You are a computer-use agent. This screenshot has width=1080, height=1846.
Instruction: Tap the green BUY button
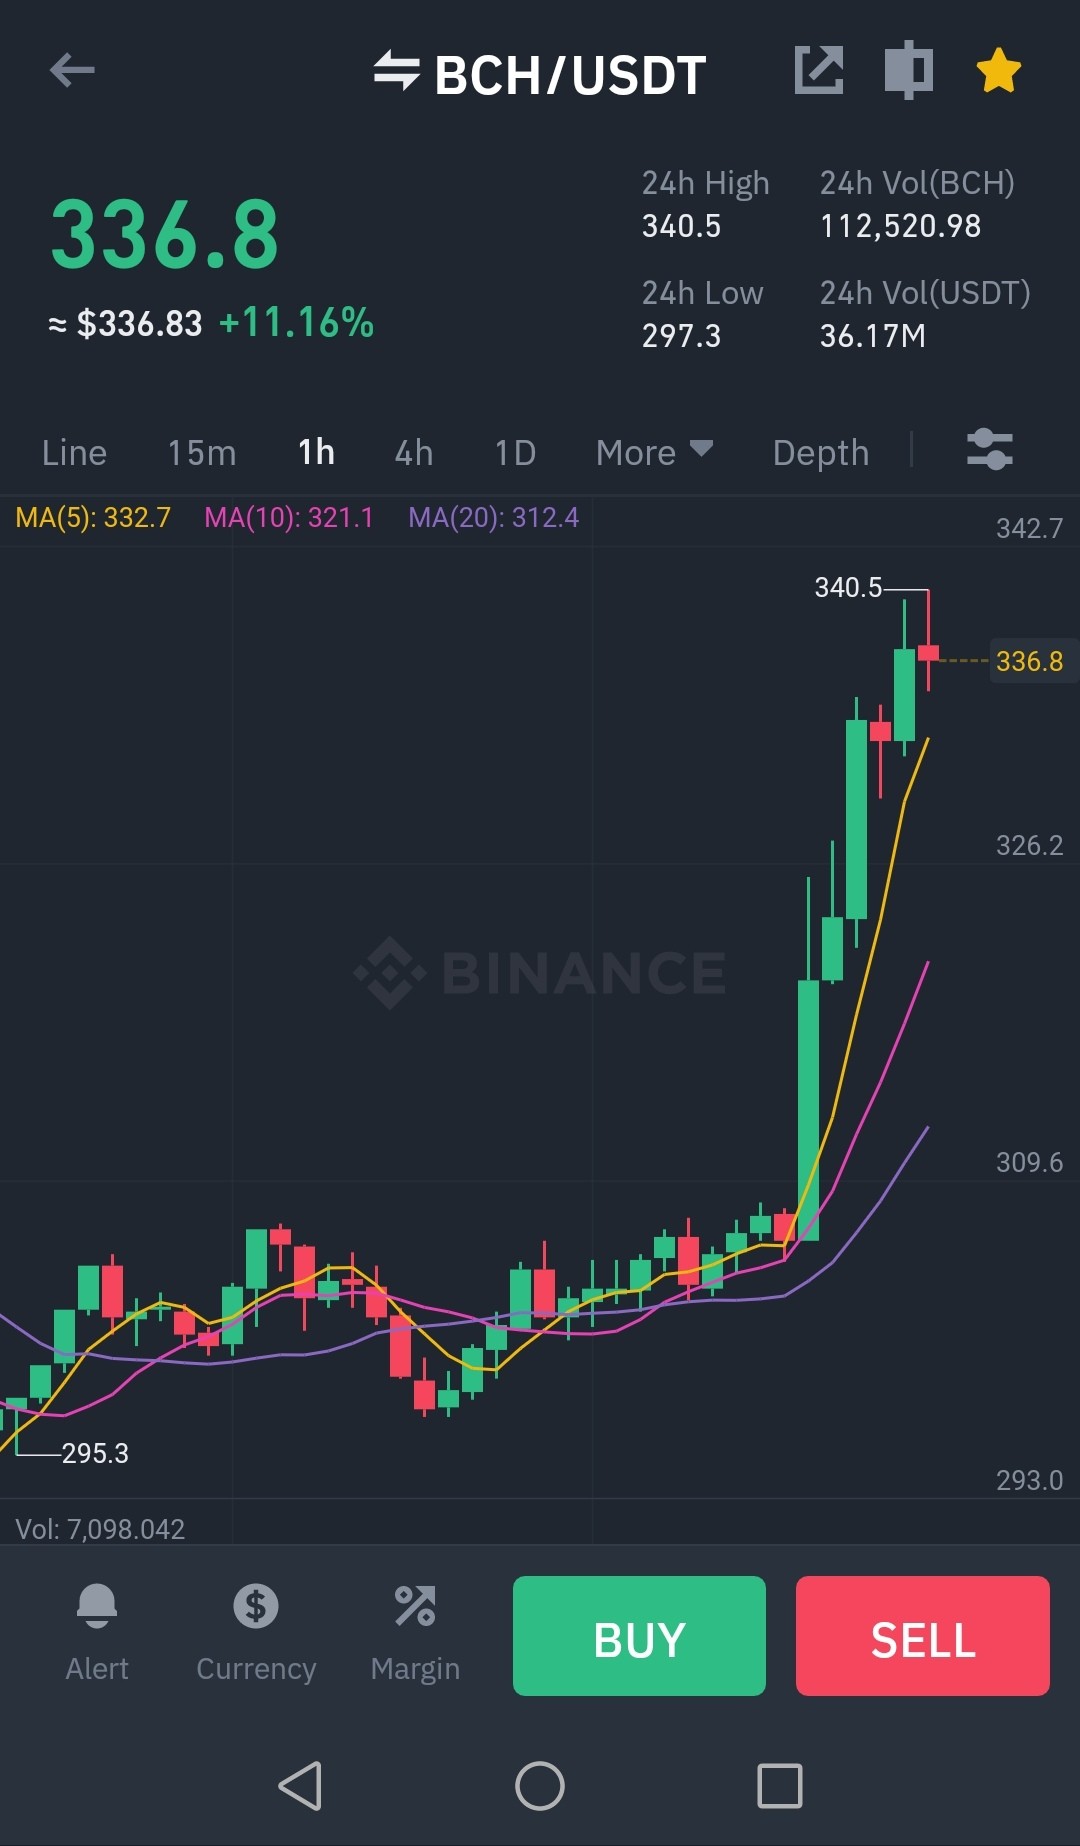pos(639,1636)
